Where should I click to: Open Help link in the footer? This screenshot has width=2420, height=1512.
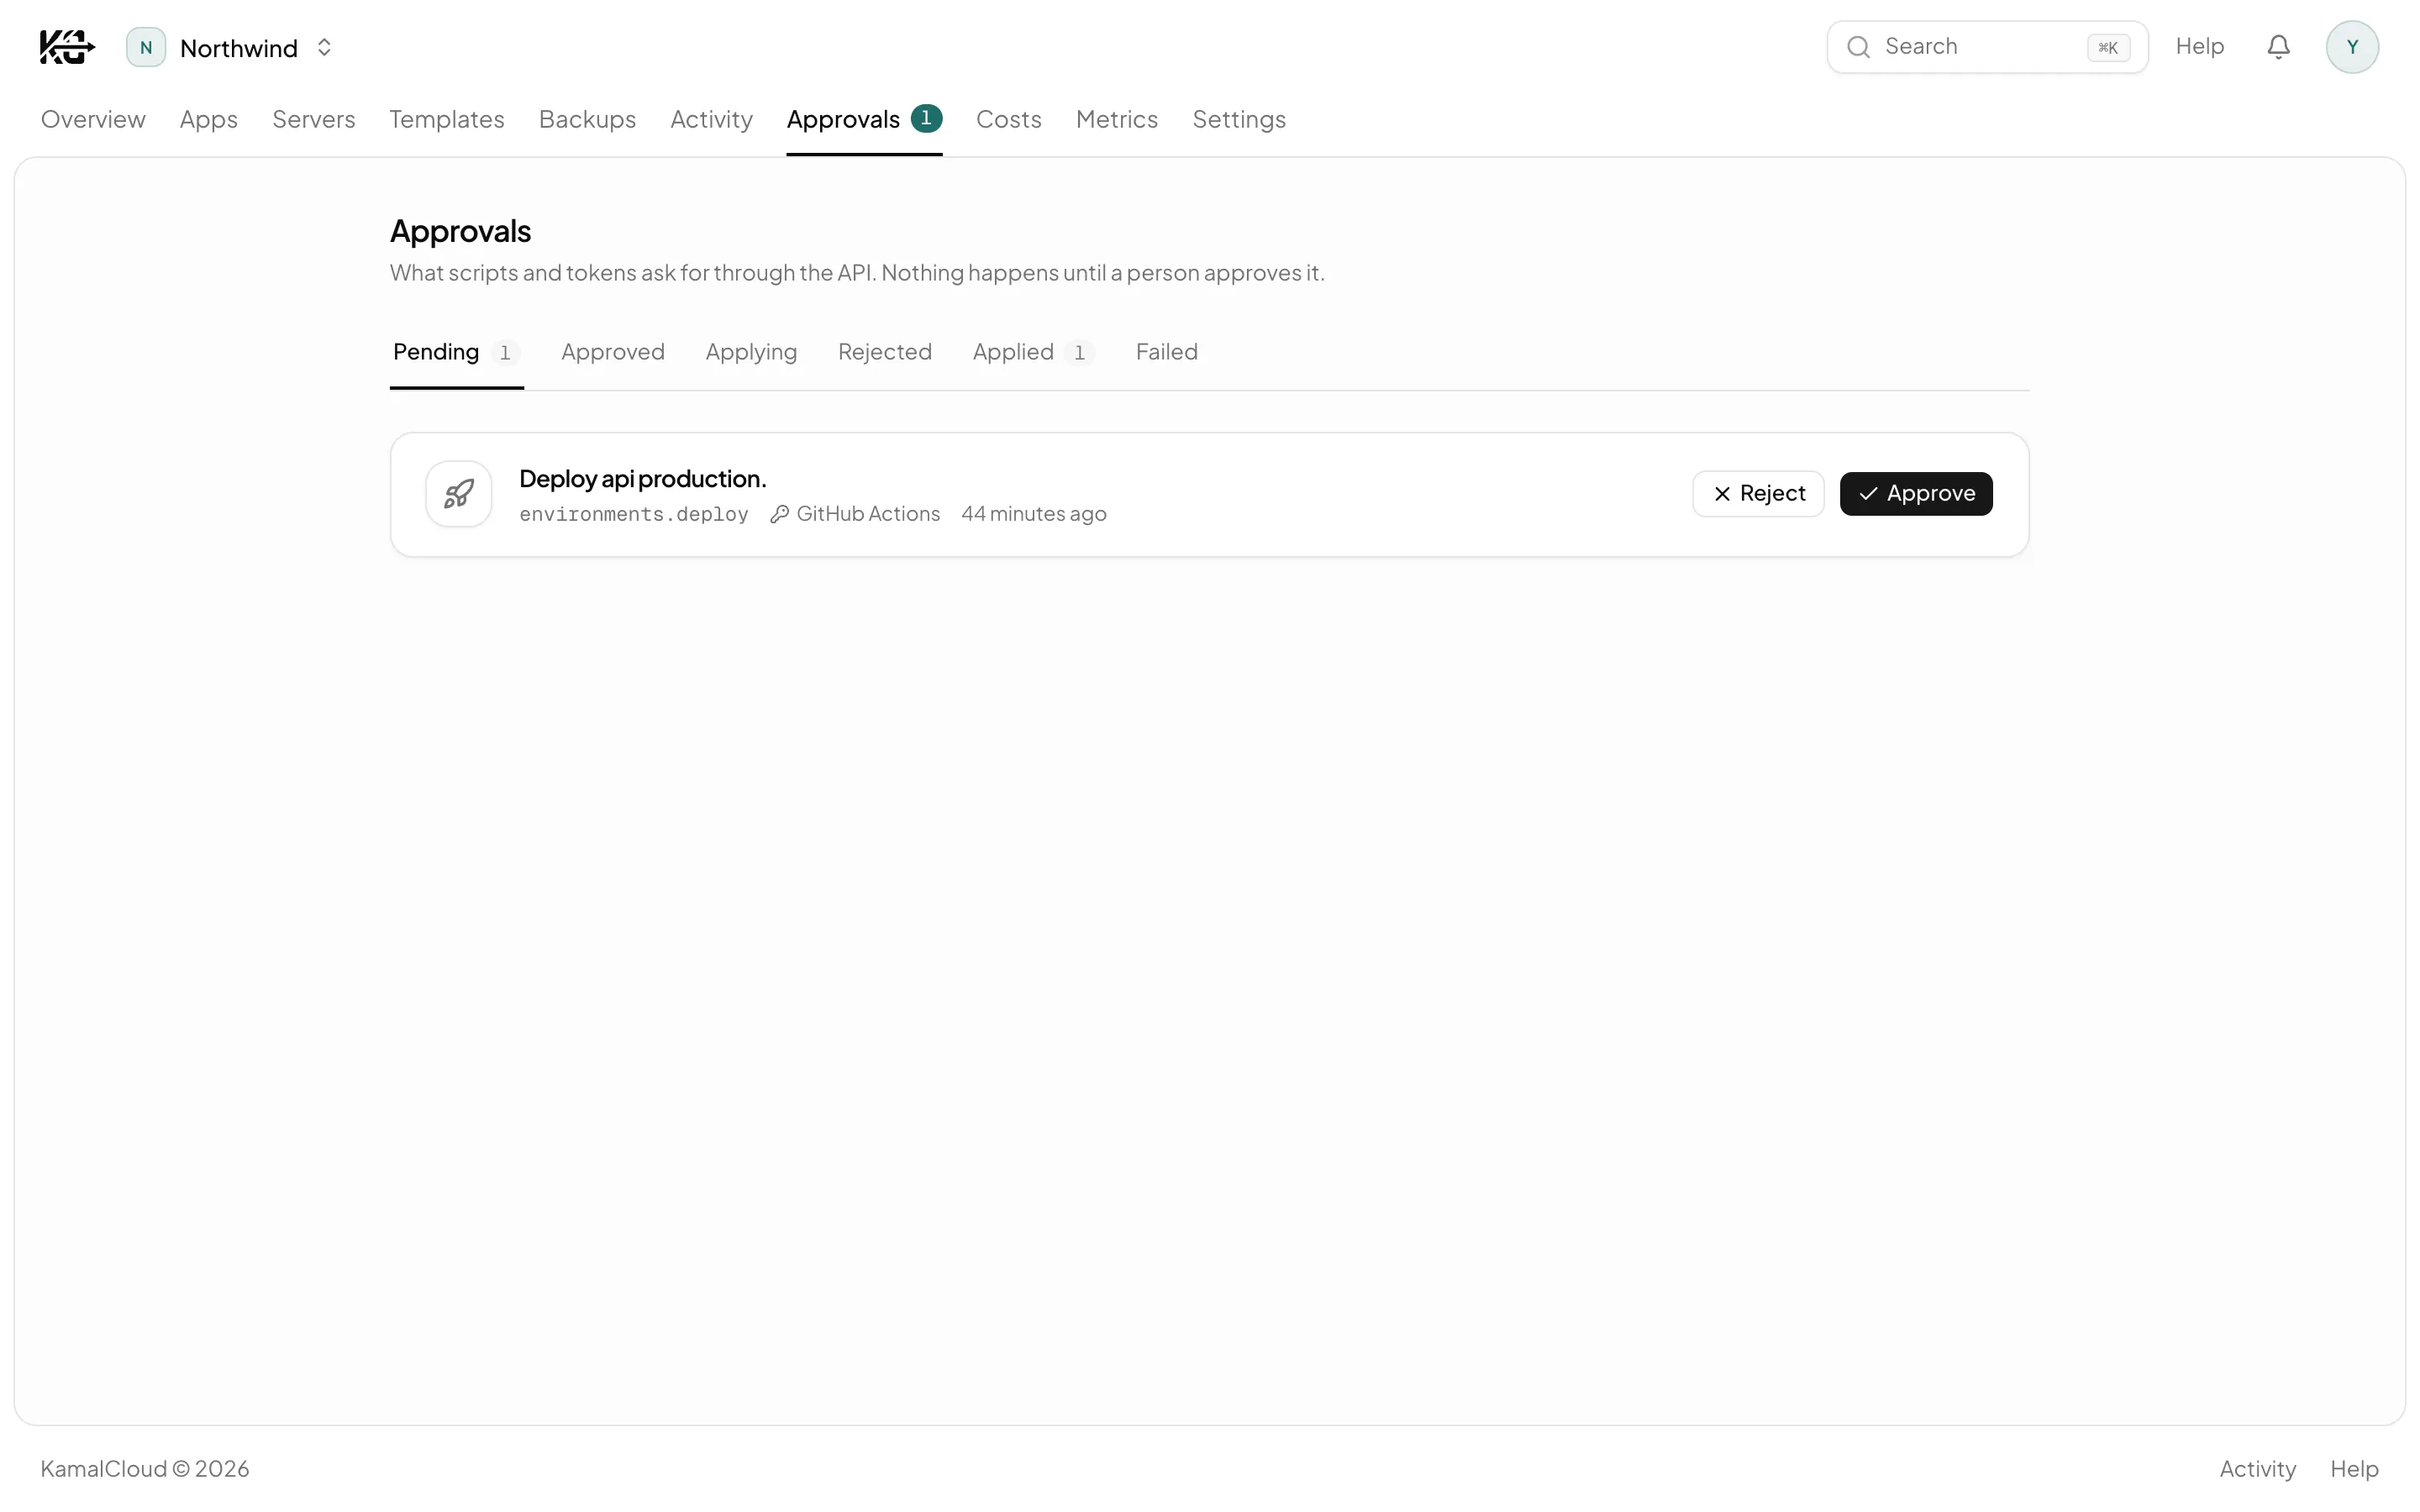[2354, 1469]
